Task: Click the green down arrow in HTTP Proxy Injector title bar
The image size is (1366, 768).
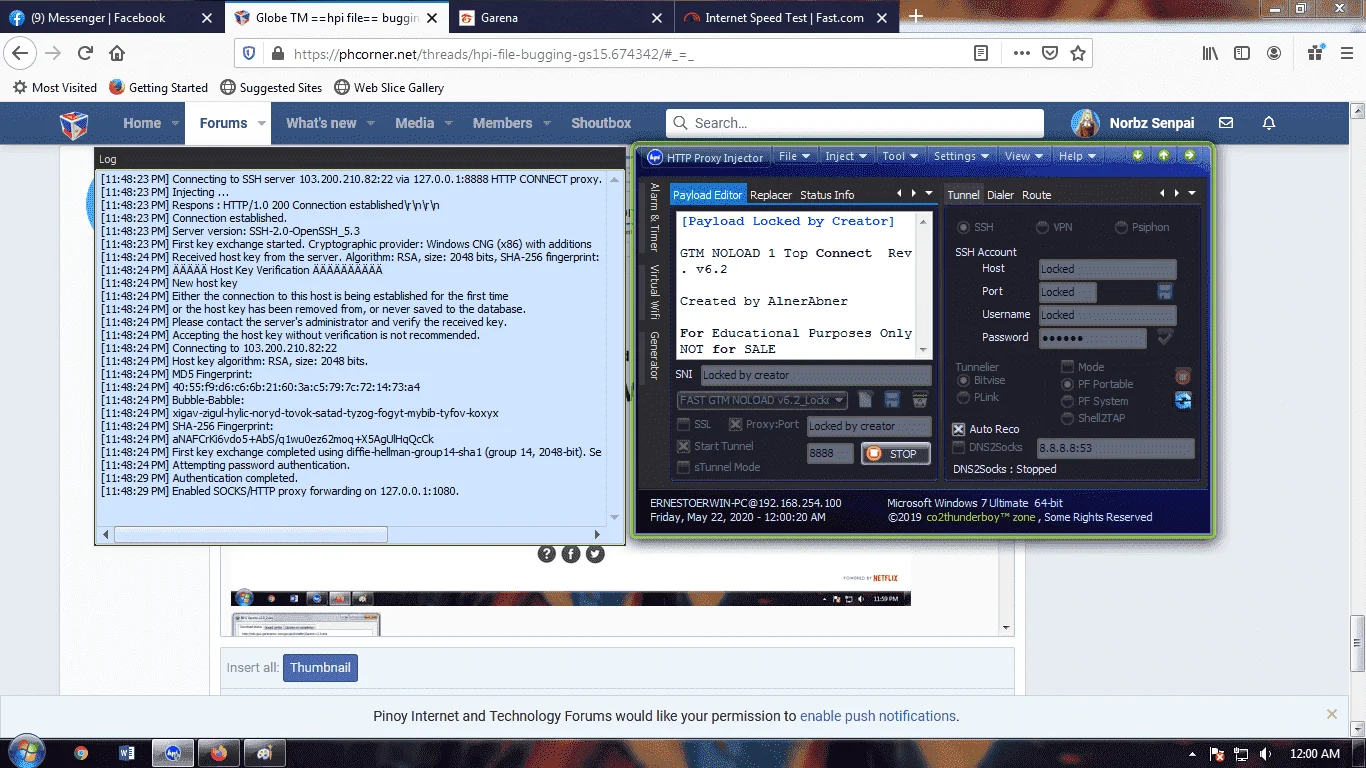Action: pyautogui.click(x=1138, y=155)
